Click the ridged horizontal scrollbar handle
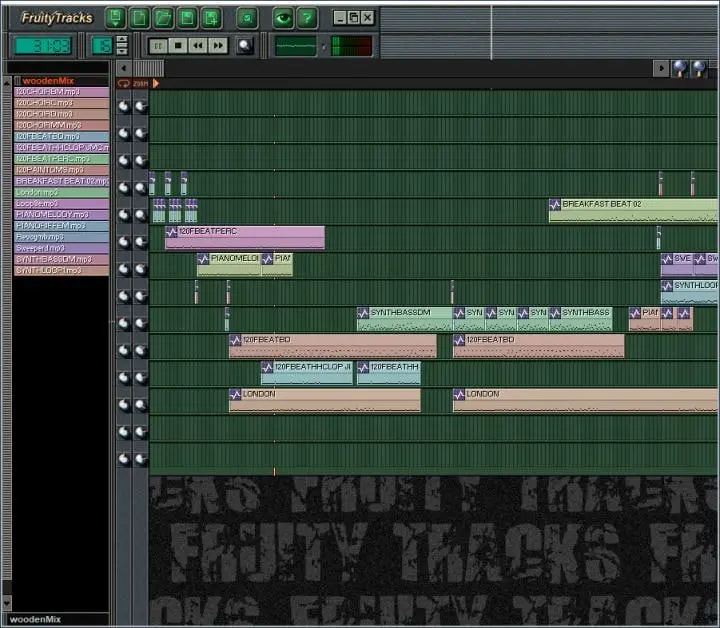The height and width of the screenshot is (628, 720). click(148, 69)
